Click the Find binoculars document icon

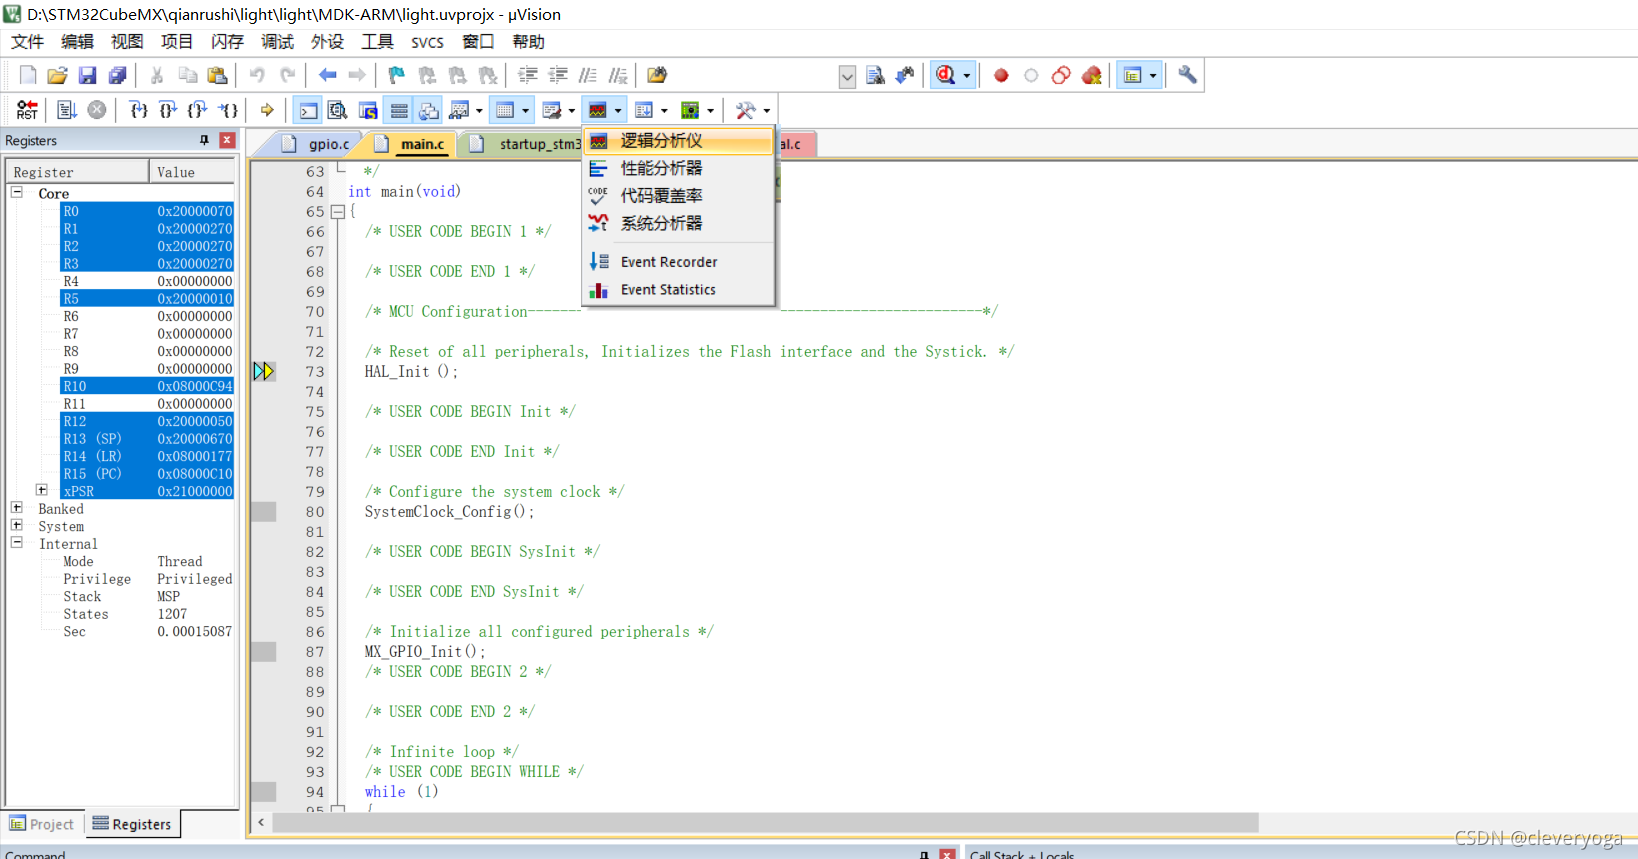click(875, 75)
